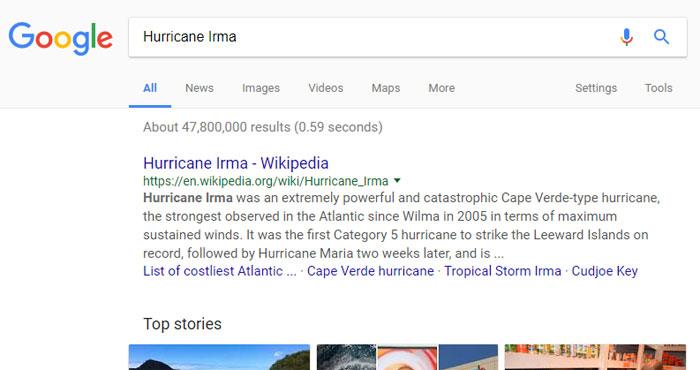The width and height of the screenshot is (700, 370).
Task: Open the third Top stories thumbnail
Action: 595,357
